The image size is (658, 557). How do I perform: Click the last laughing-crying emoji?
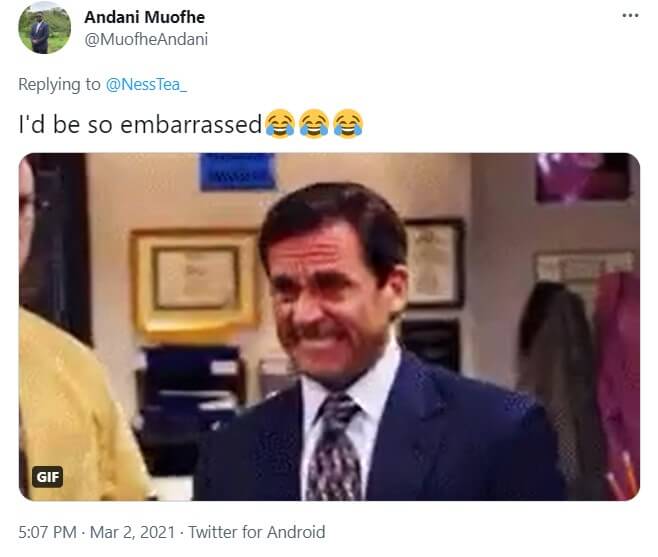348,123
